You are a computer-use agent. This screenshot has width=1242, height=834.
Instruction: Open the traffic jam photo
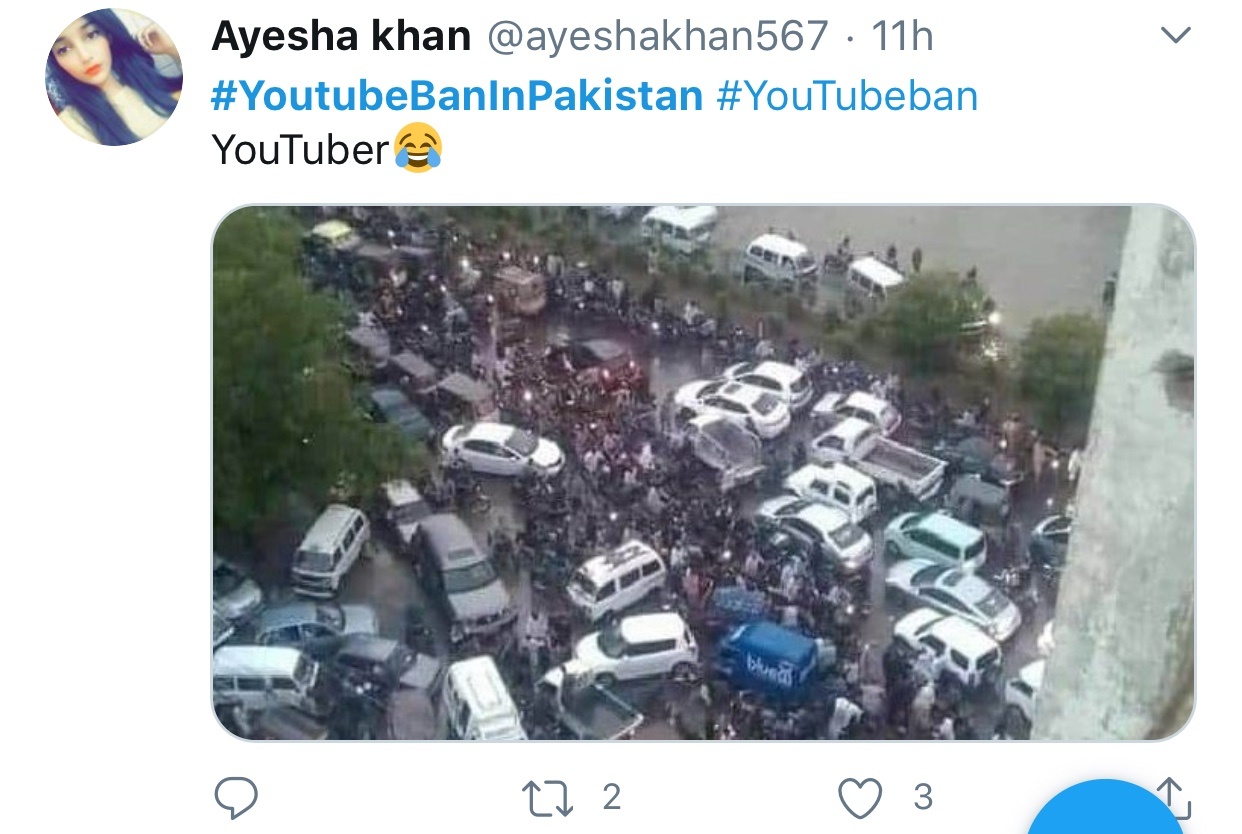pos(703,473)
